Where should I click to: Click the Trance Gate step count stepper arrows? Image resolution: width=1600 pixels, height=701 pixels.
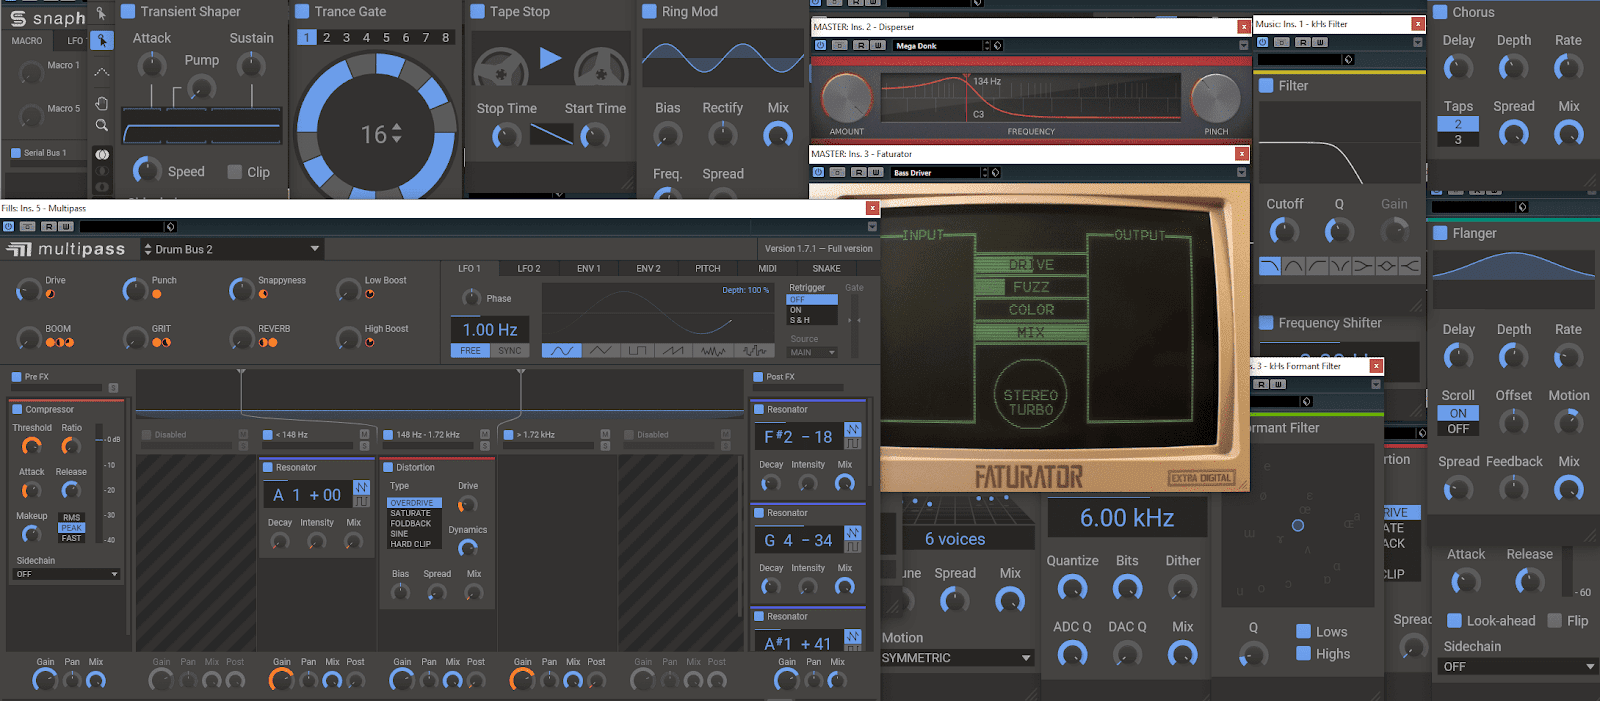397,133
